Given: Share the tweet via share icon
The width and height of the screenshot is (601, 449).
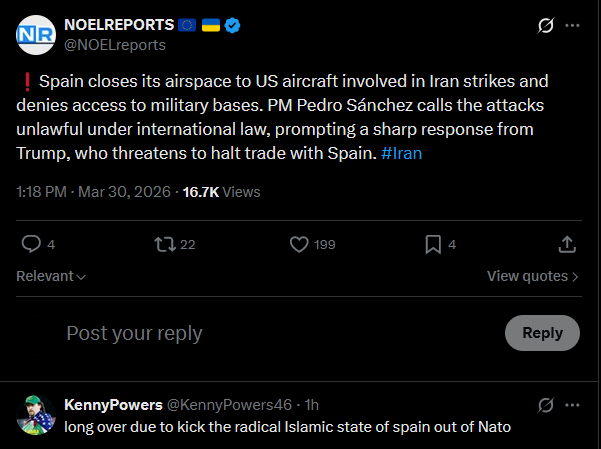Looking at the screenshot, I should point(566,244).
